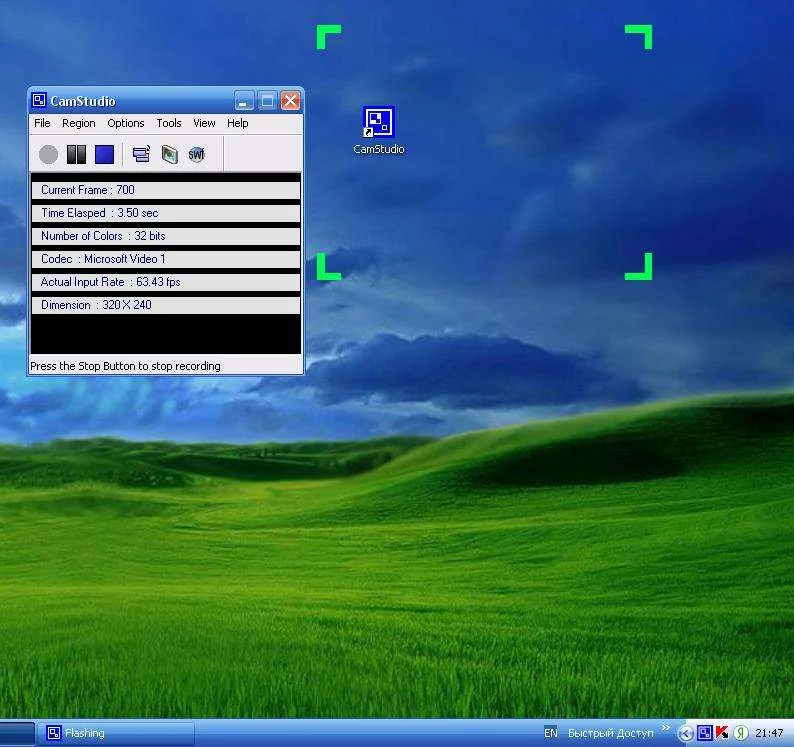Click the status bar stop recording message
The width and height of the screenshot is (794, 747).
(x=125, y=366)
